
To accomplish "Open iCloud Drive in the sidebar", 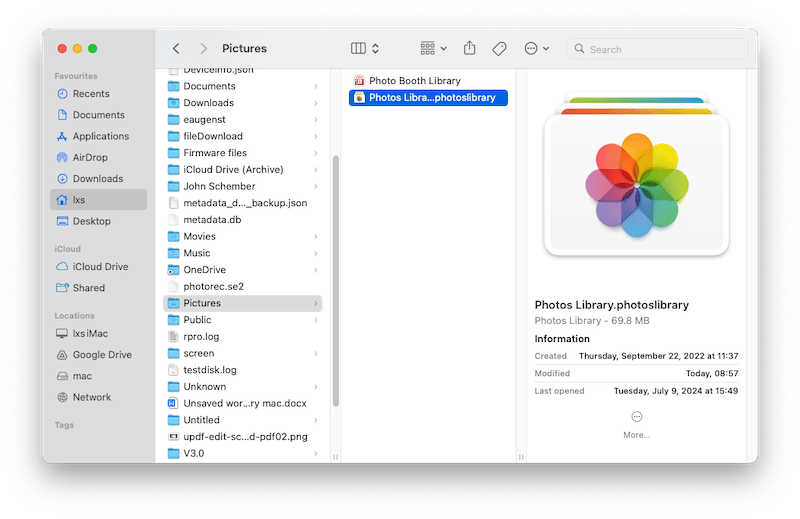I will [x=100, y=267].
